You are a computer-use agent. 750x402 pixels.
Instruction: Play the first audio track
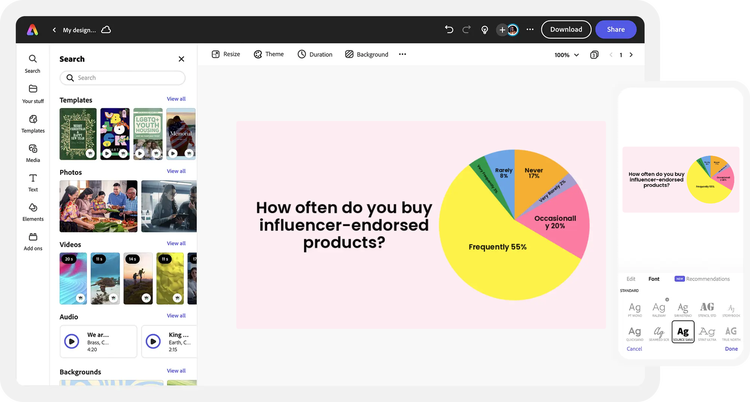[x=72, y=340]
